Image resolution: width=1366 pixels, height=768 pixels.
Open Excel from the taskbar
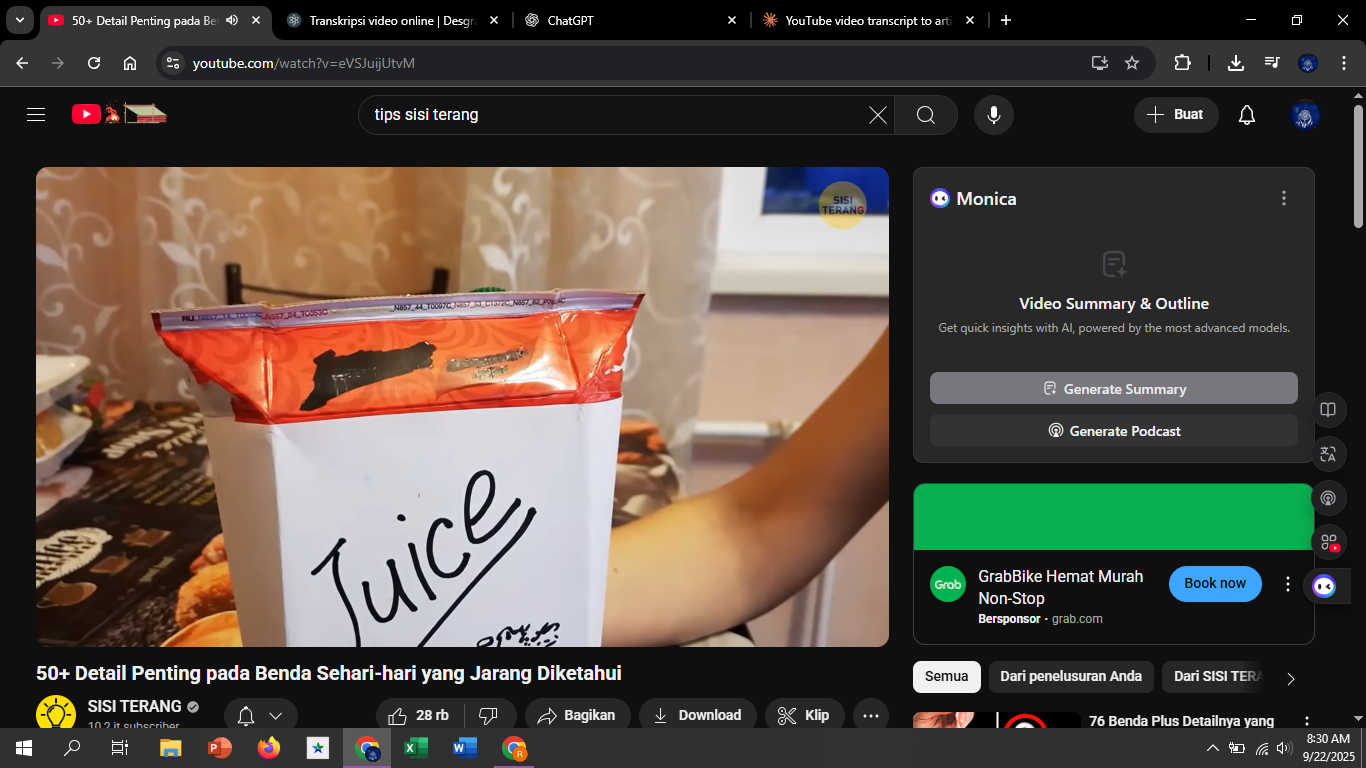[x=415, y=748]
